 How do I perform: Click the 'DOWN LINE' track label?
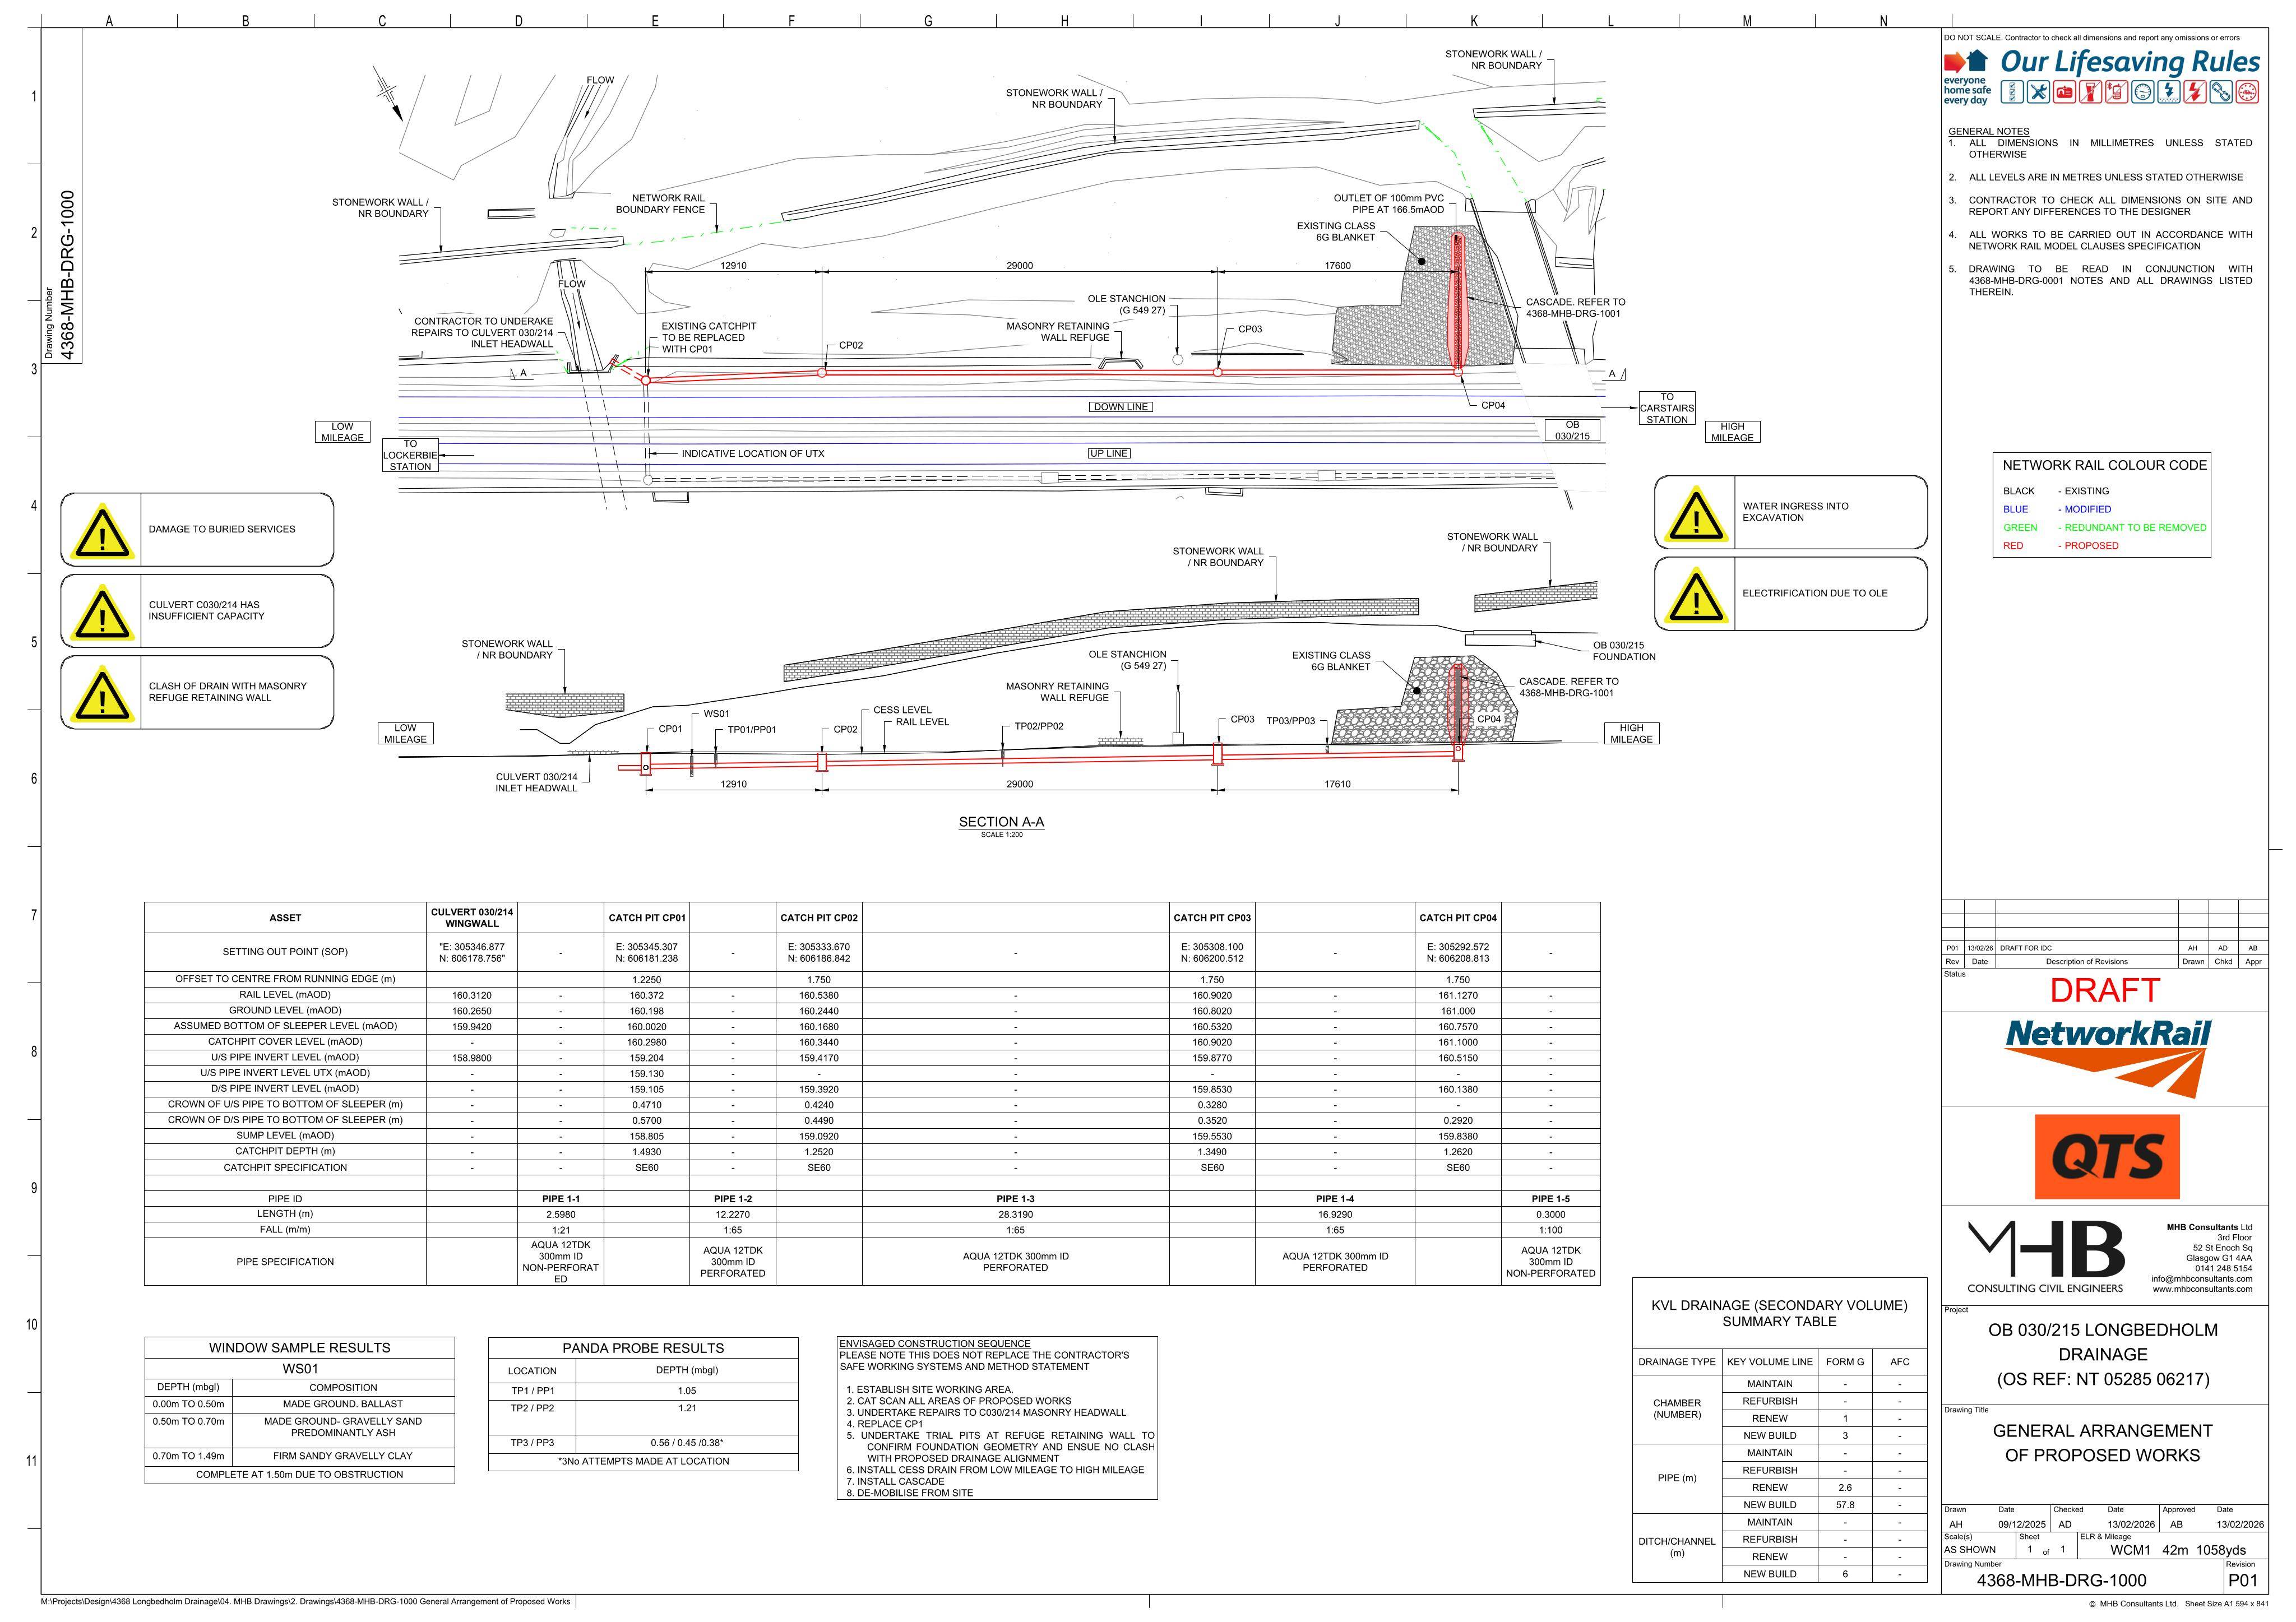pyautogui.click(x=1120, y=407)
